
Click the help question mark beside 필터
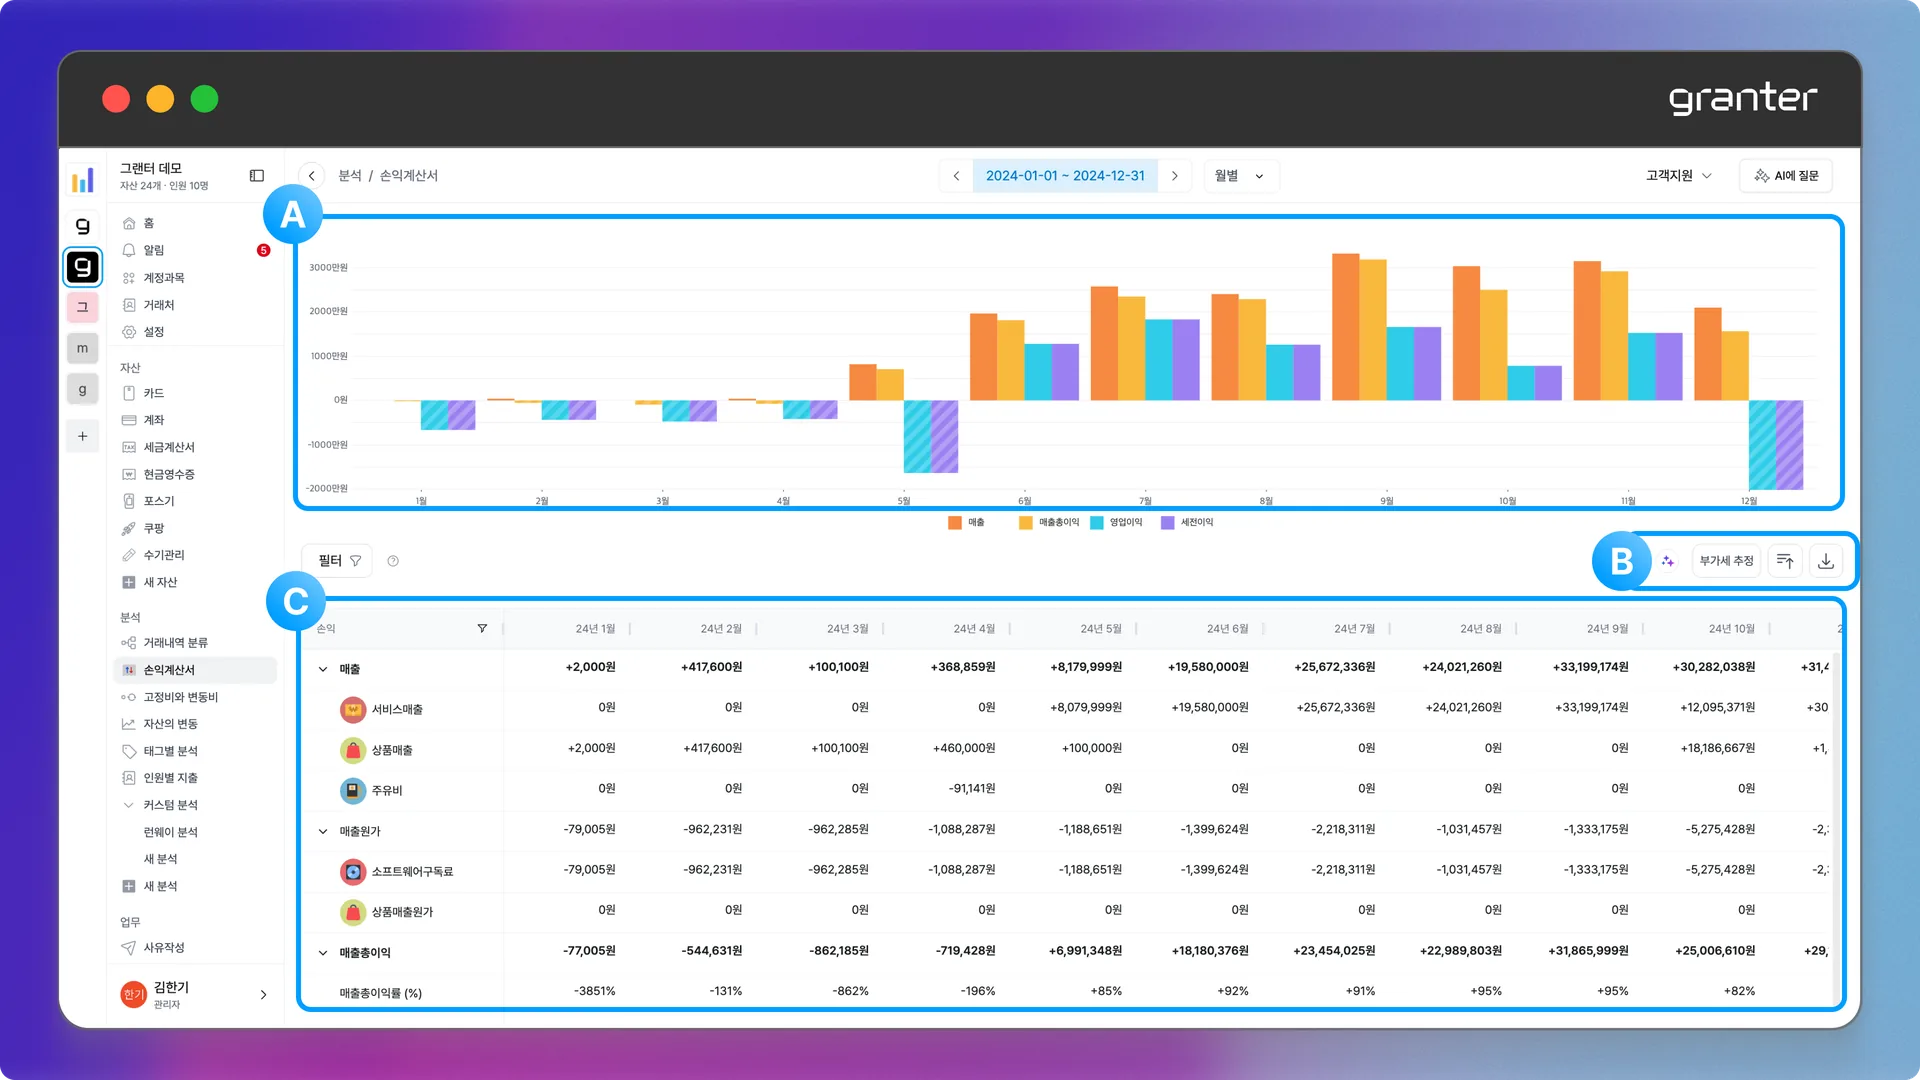[x=393, y=561]
